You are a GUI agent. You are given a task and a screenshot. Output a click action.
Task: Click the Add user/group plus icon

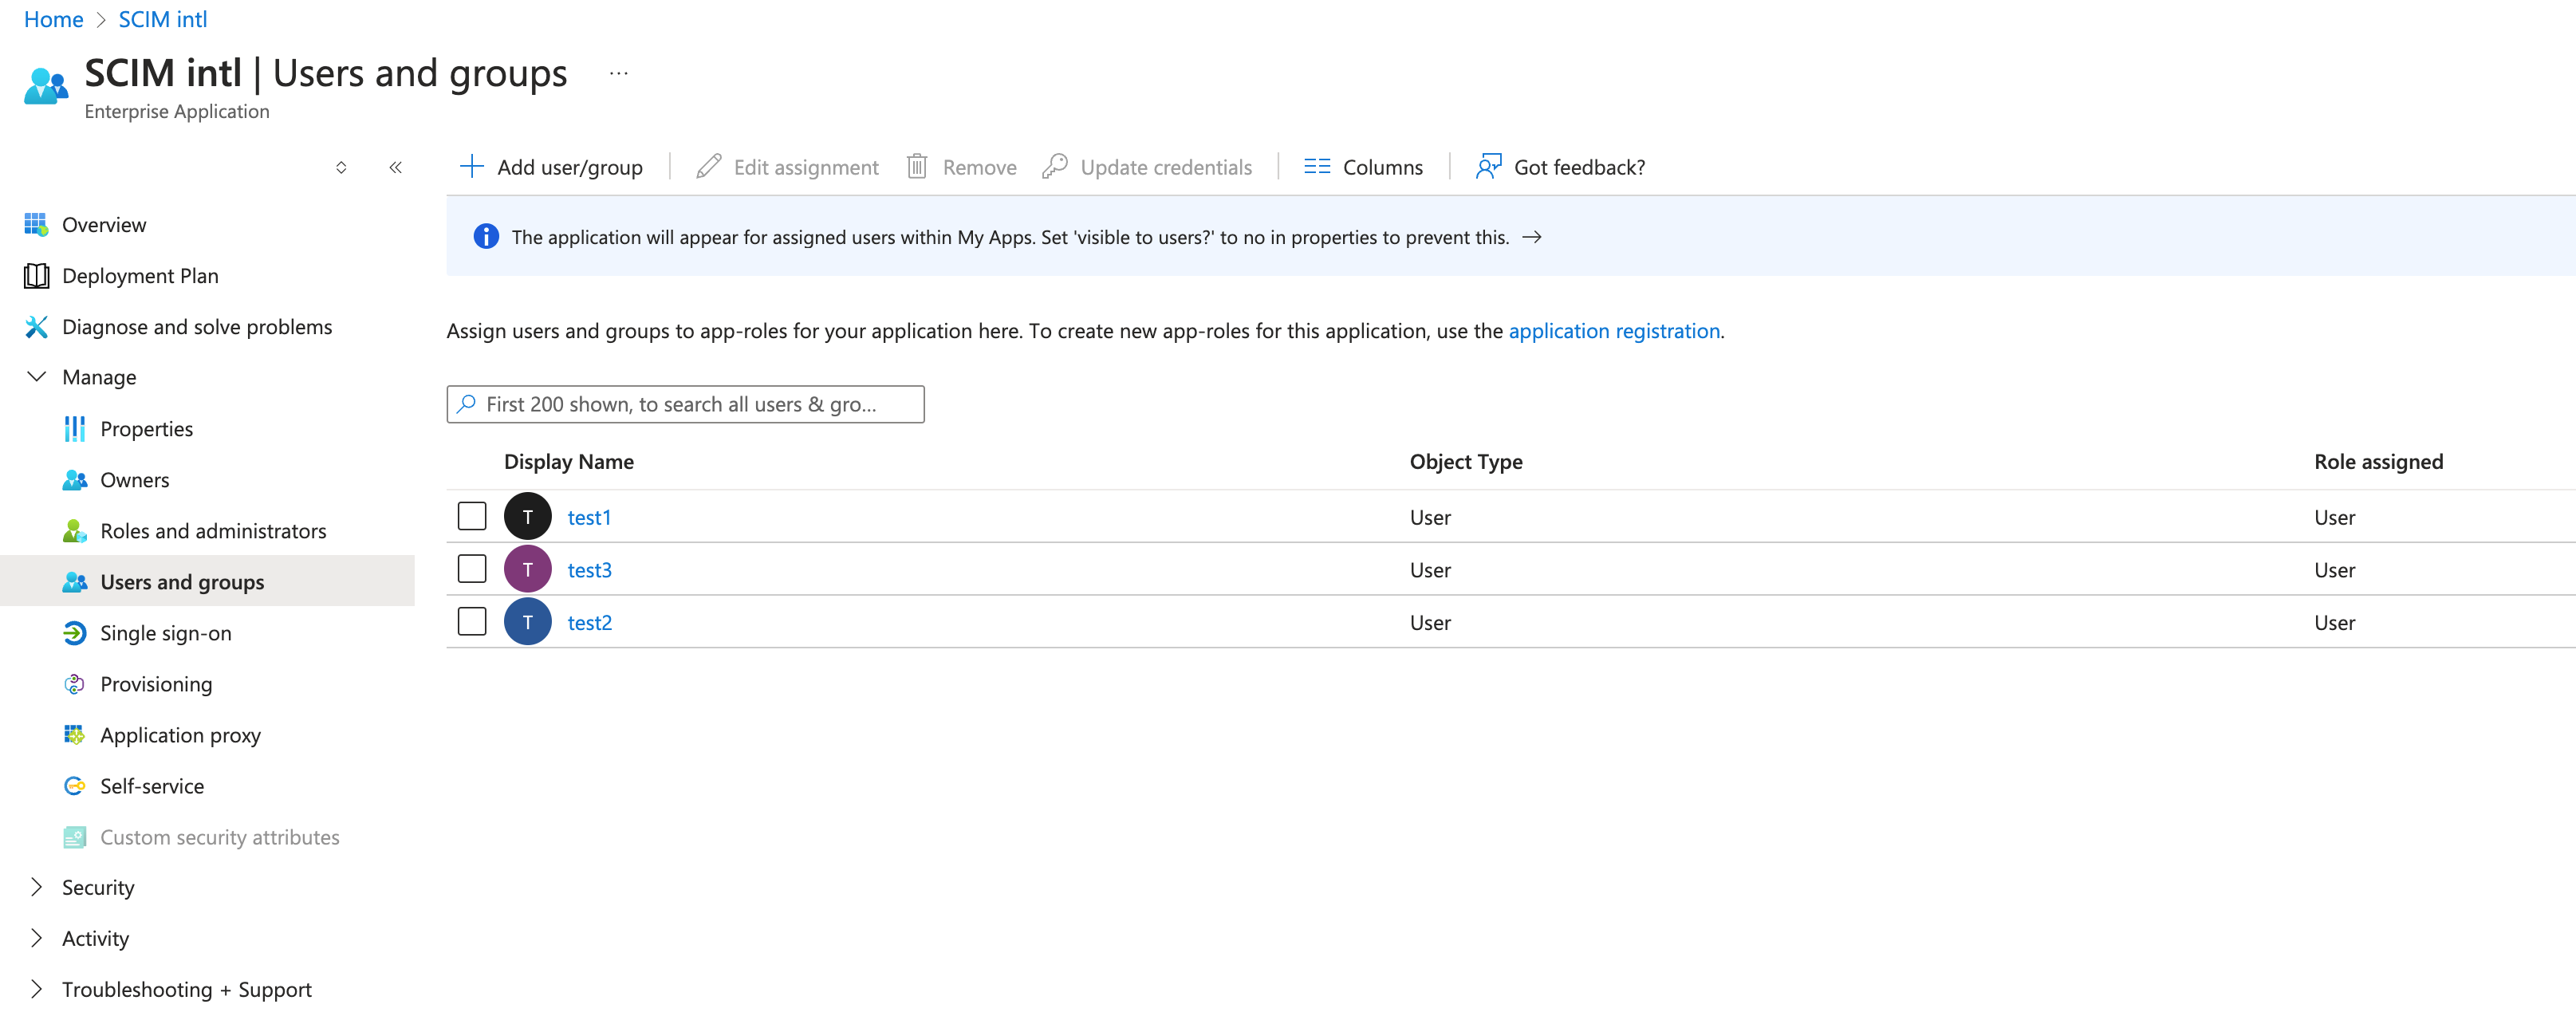(x=471, y=167)
